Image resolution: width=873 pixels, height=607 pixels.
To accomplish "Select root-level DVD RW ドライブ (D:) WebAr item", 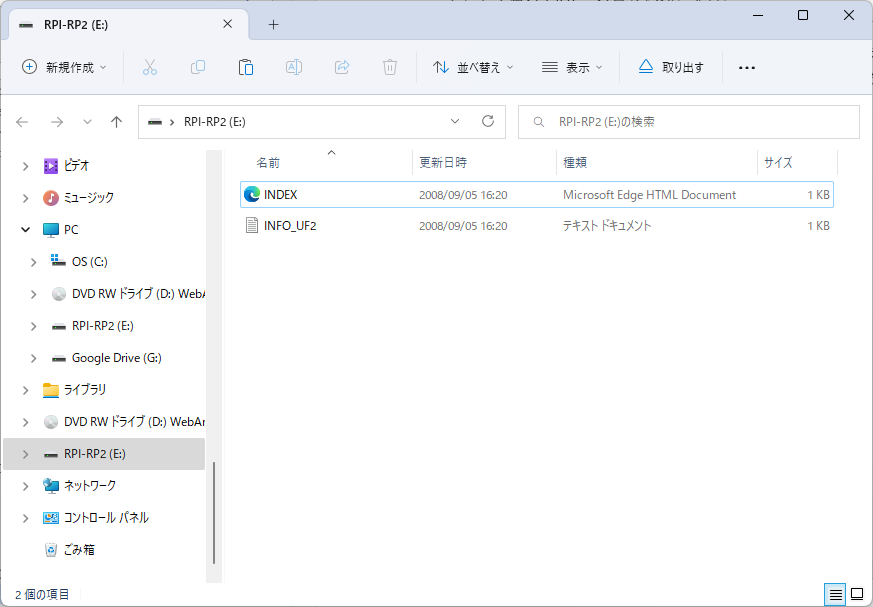I will 134,422.
